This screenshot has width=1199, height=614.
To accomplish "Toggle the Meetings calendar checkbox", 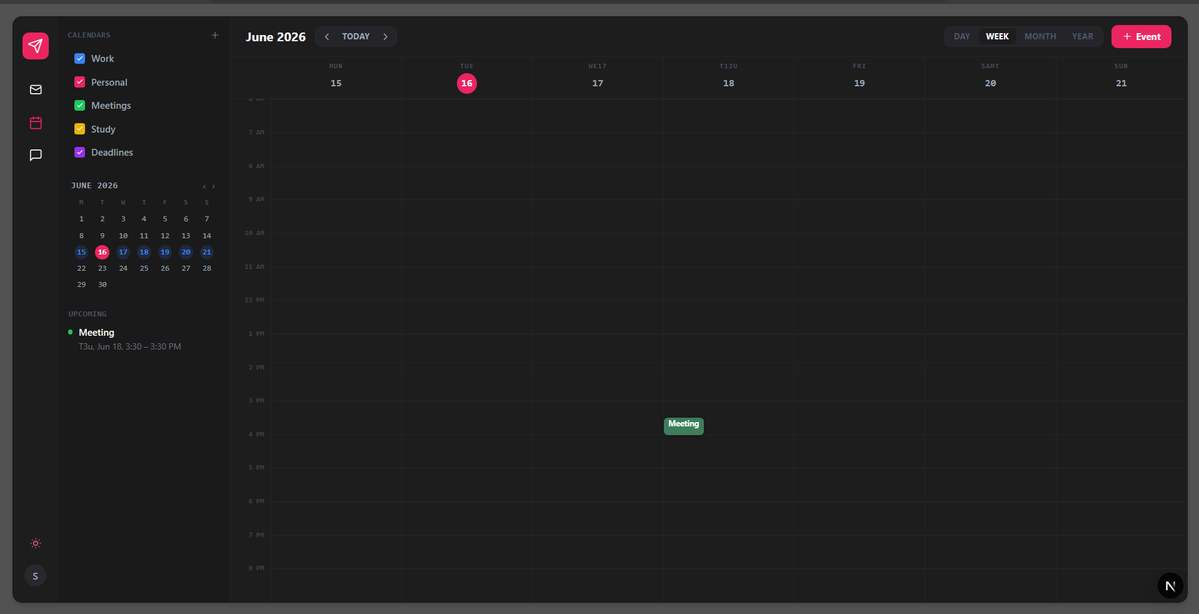I will point(80,106).
